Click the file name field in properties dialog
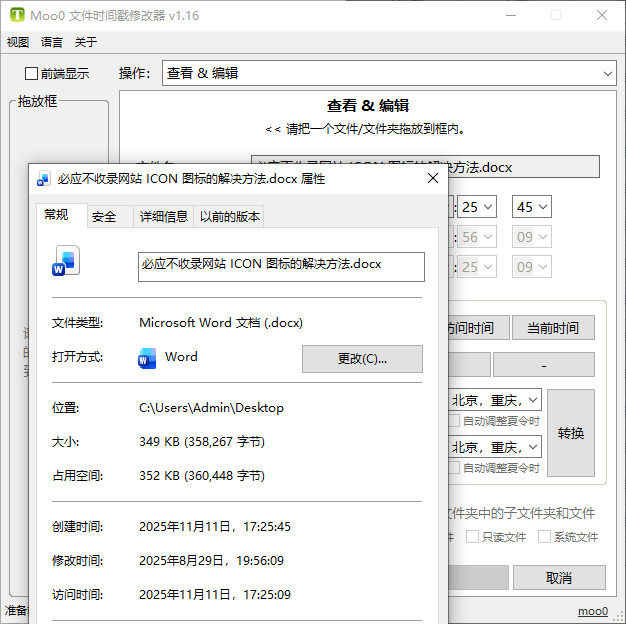The height and width of the screenshot is (624, 626). (281, 267)
